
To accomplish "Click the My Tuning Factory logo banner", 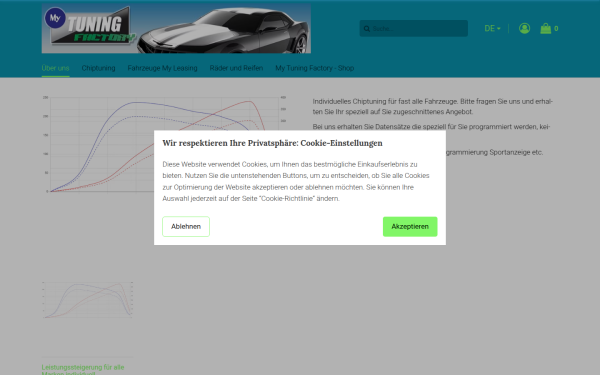I will (x=176, y=29).
